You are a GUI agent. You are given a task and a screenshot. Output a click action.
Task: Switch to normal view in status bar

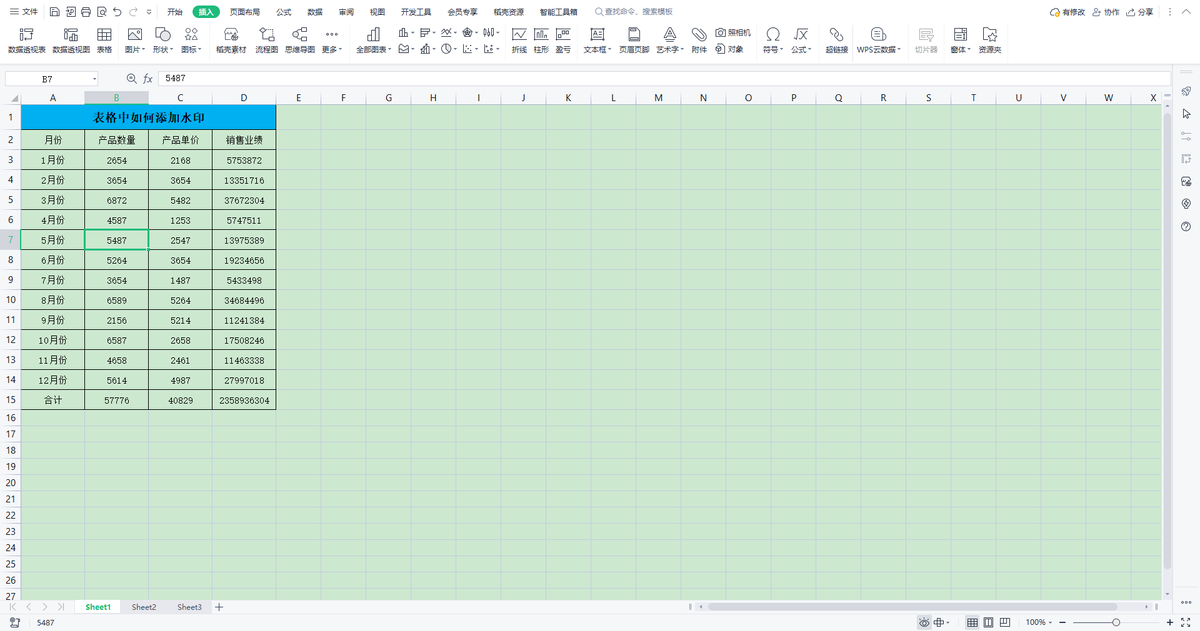[972, 622]
